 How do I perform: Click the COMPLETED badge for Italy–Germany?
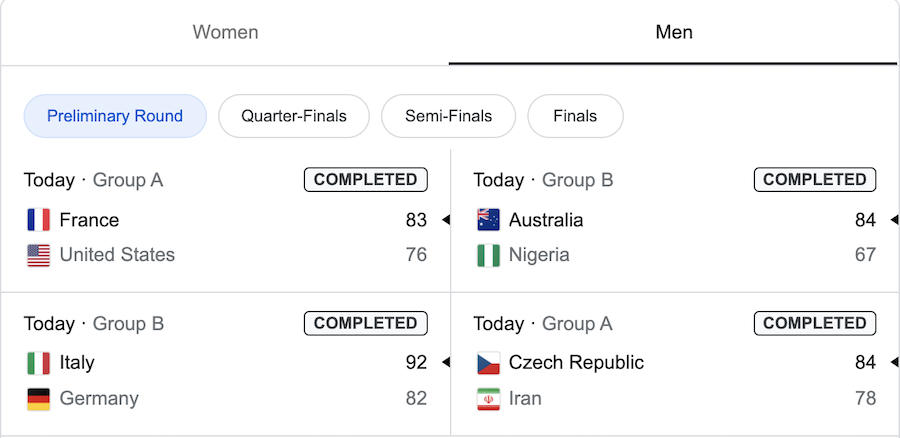coord(366,323)
